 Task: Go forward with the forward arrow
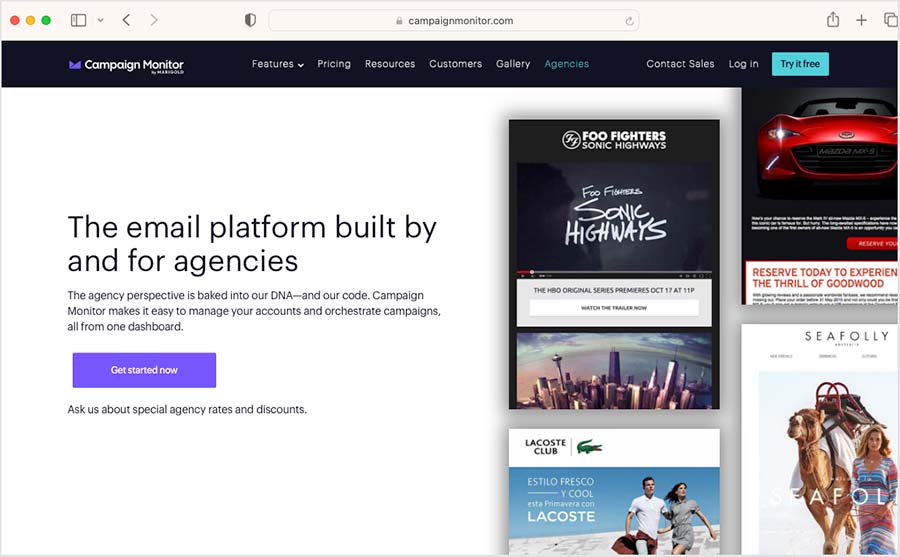[153, 21]
